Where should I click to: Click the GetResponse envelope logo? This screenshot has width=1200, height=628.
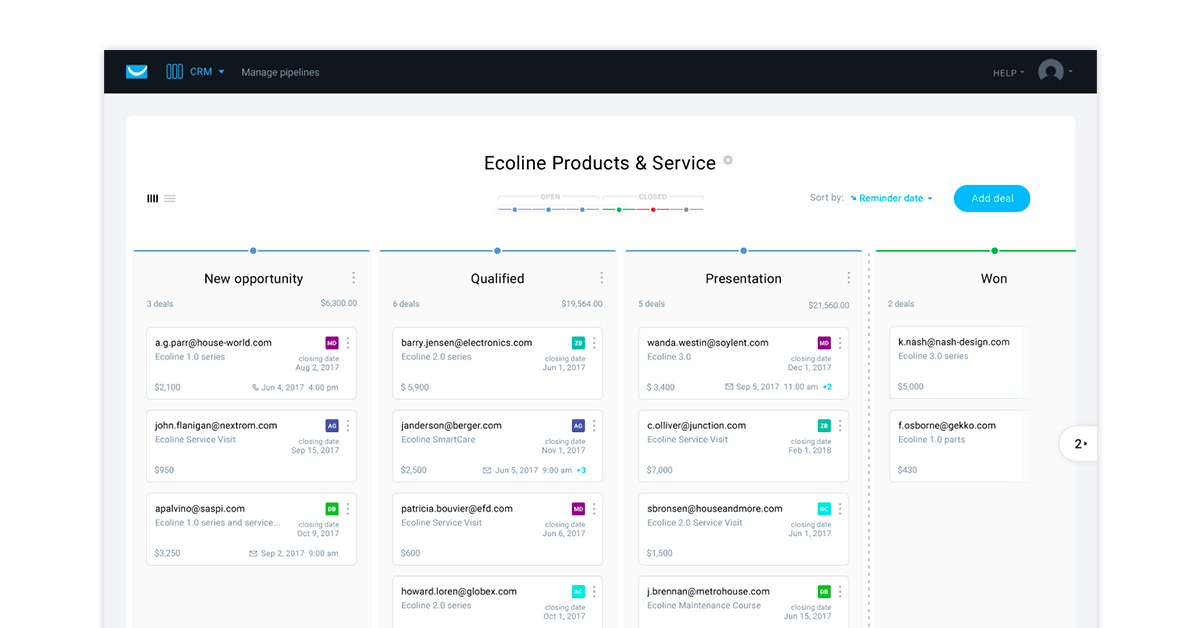click(x=137, y=72)
